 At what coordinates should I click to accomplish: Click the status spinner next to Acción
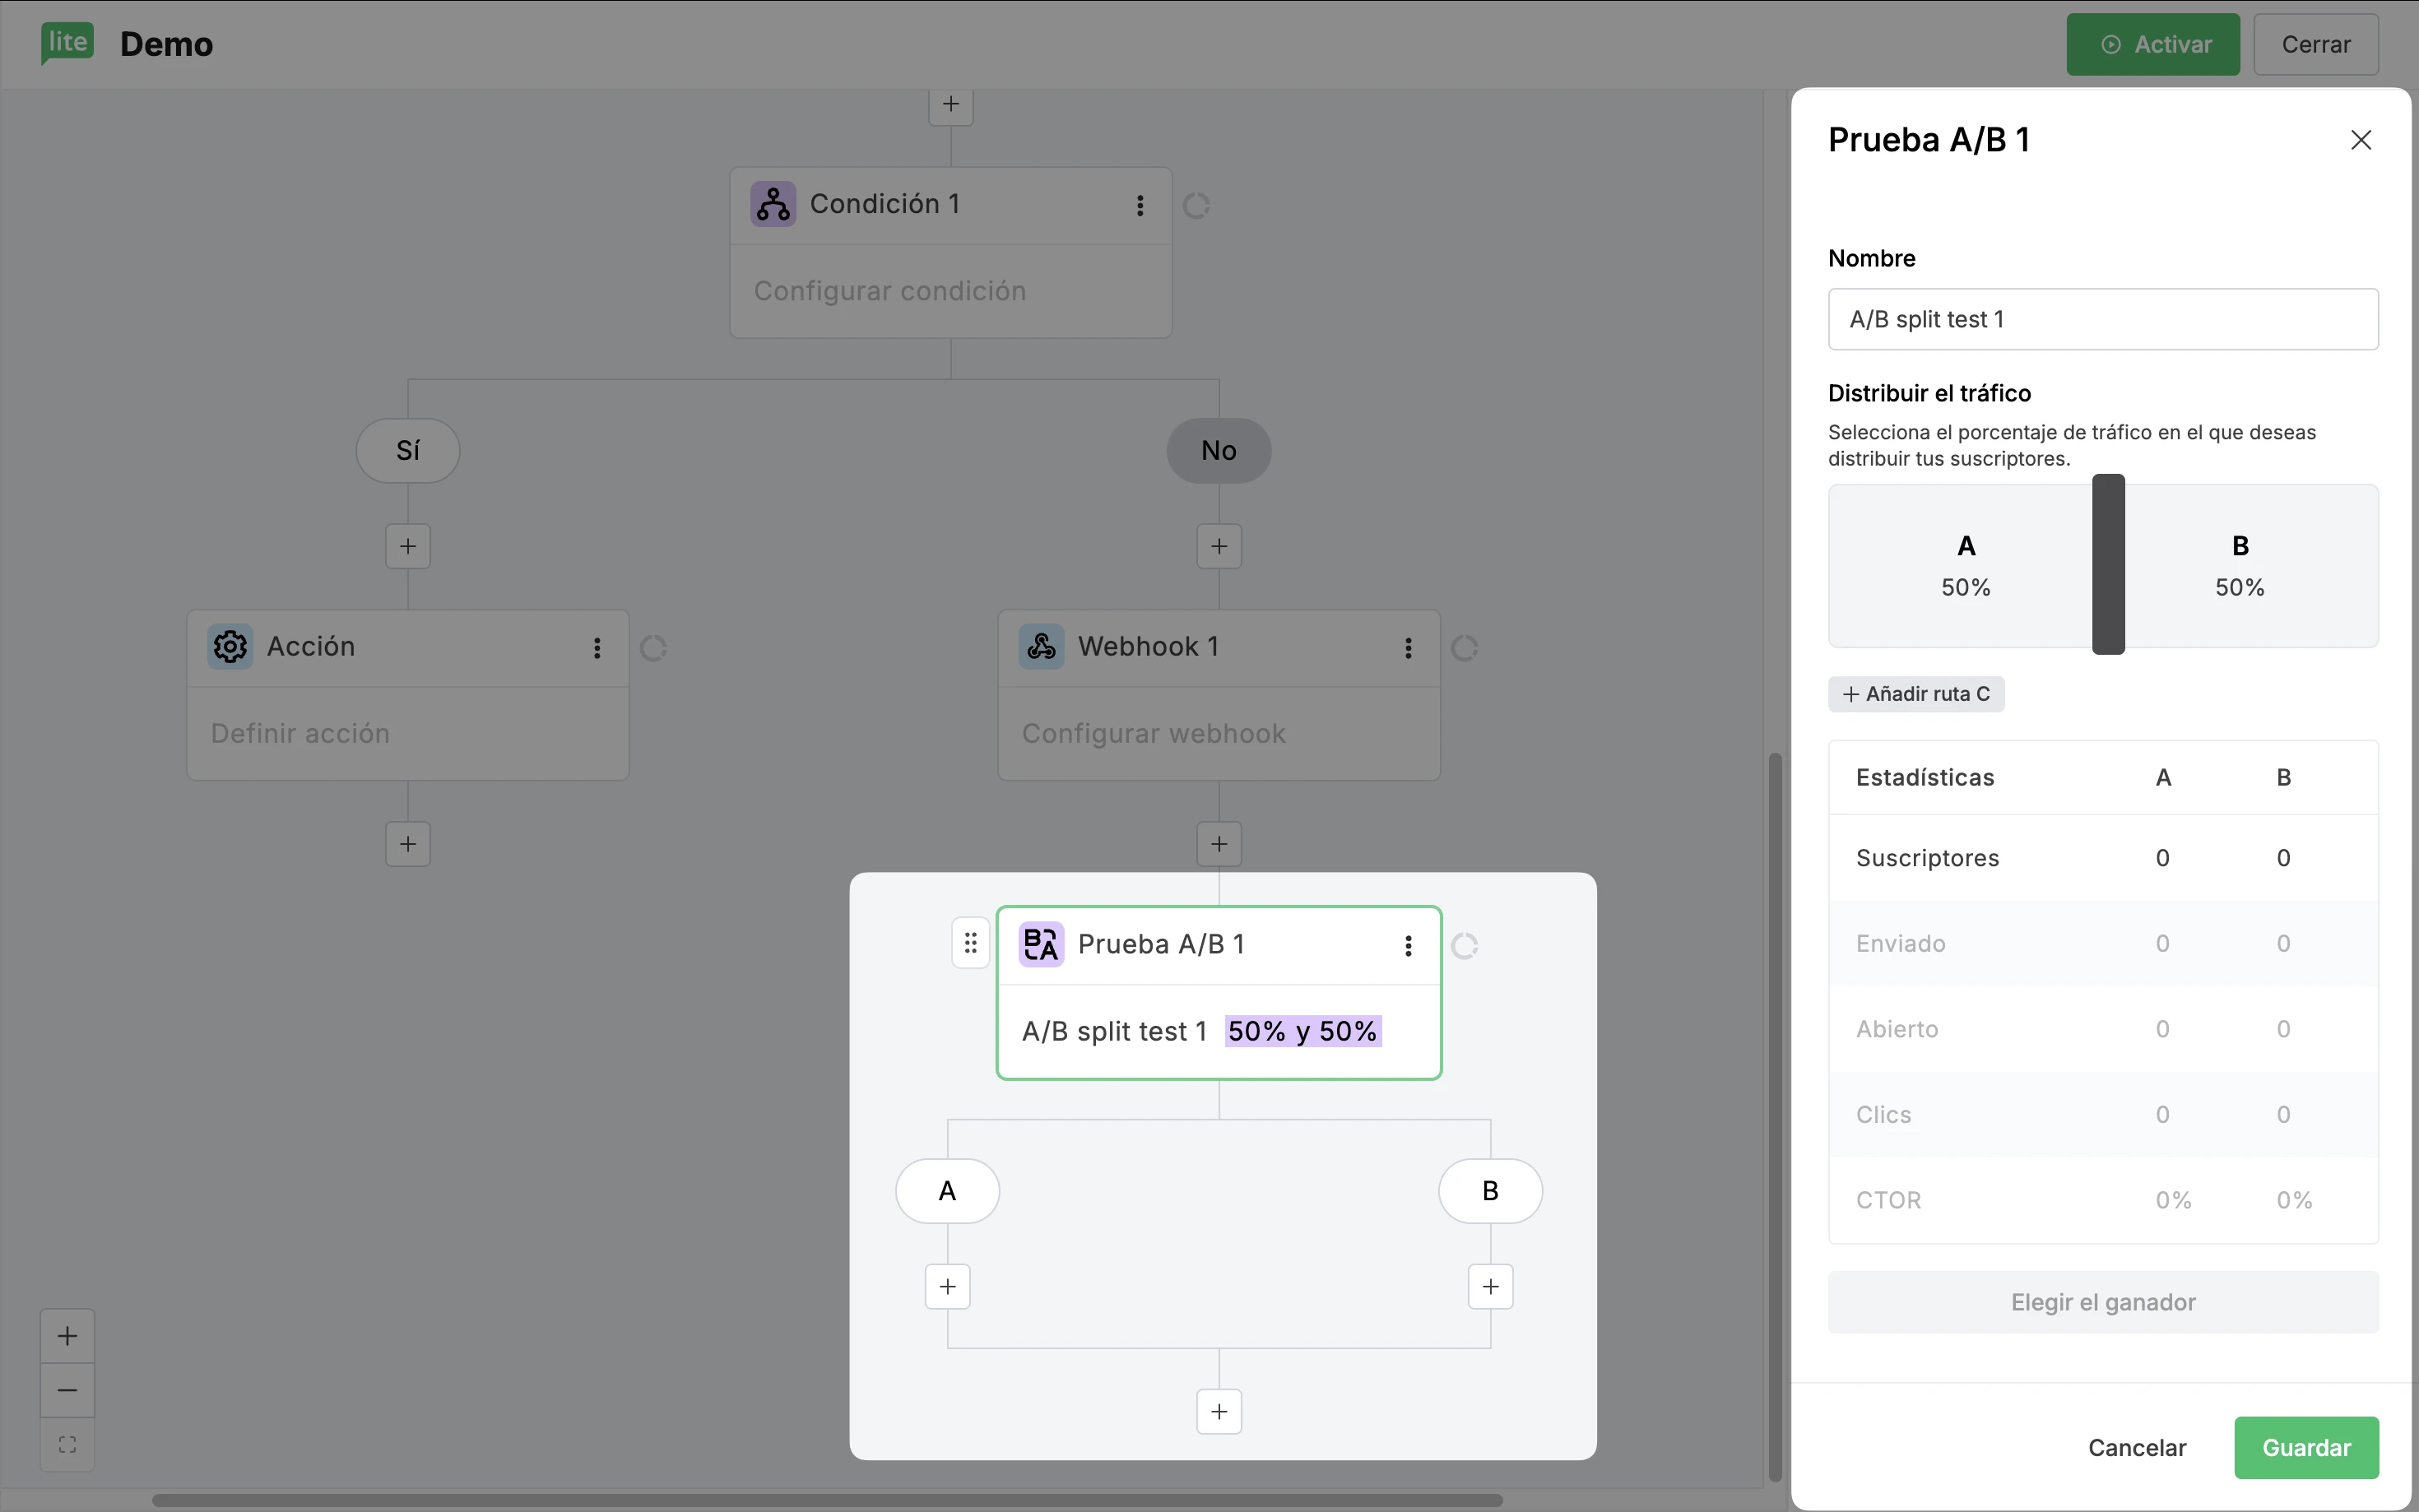coord(653,649)
